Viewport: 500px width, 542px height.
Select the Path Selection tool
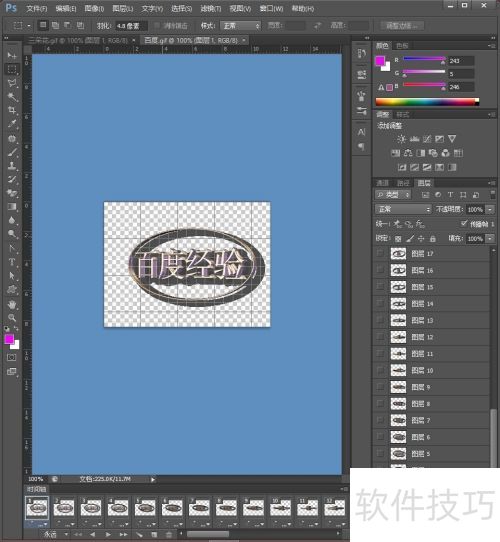pos(12,276)
